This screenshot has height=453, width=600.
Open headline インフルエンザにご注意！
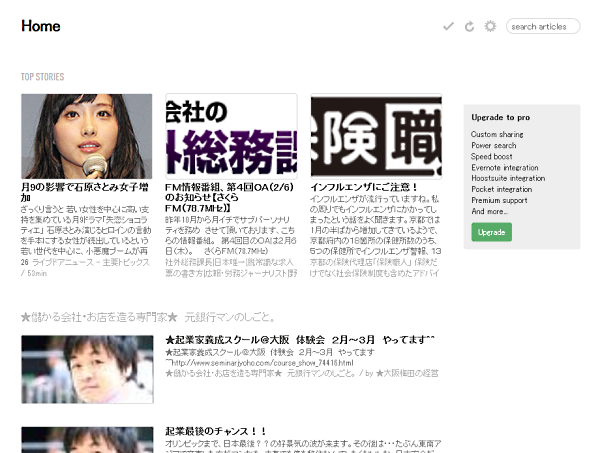364,187
